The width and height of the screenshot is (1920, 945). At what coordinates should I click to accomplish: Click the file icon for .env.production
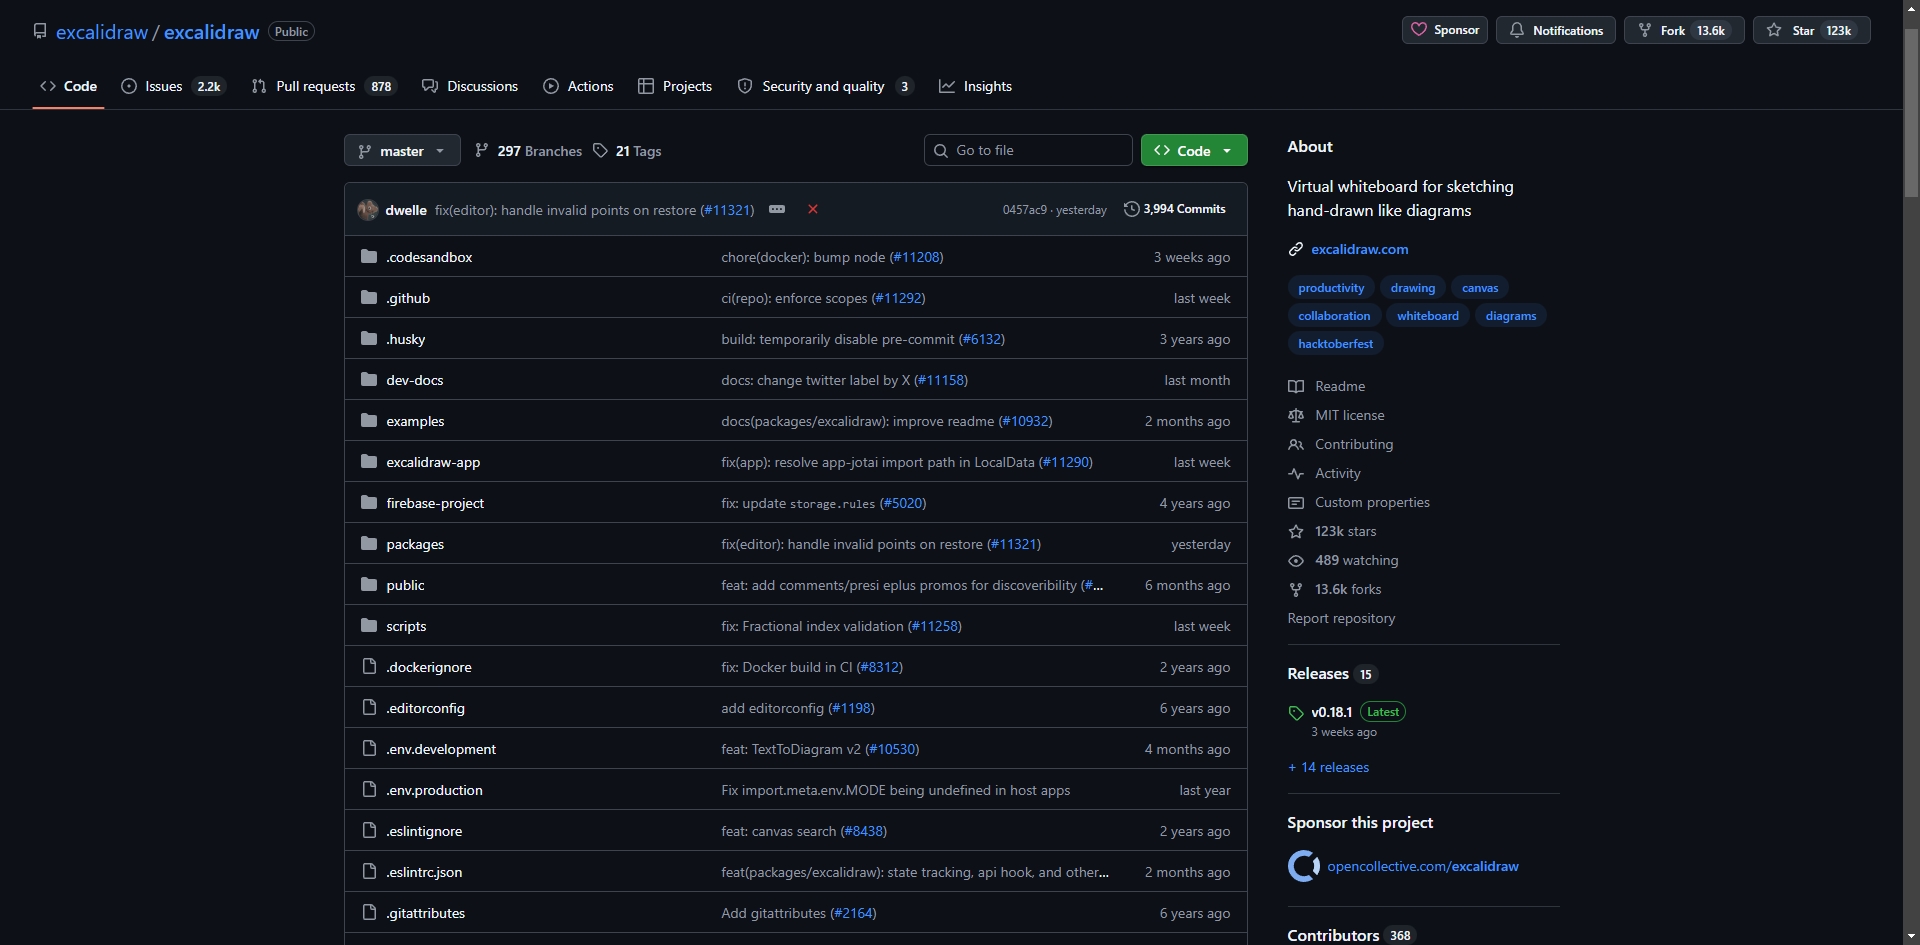[369, 790]
